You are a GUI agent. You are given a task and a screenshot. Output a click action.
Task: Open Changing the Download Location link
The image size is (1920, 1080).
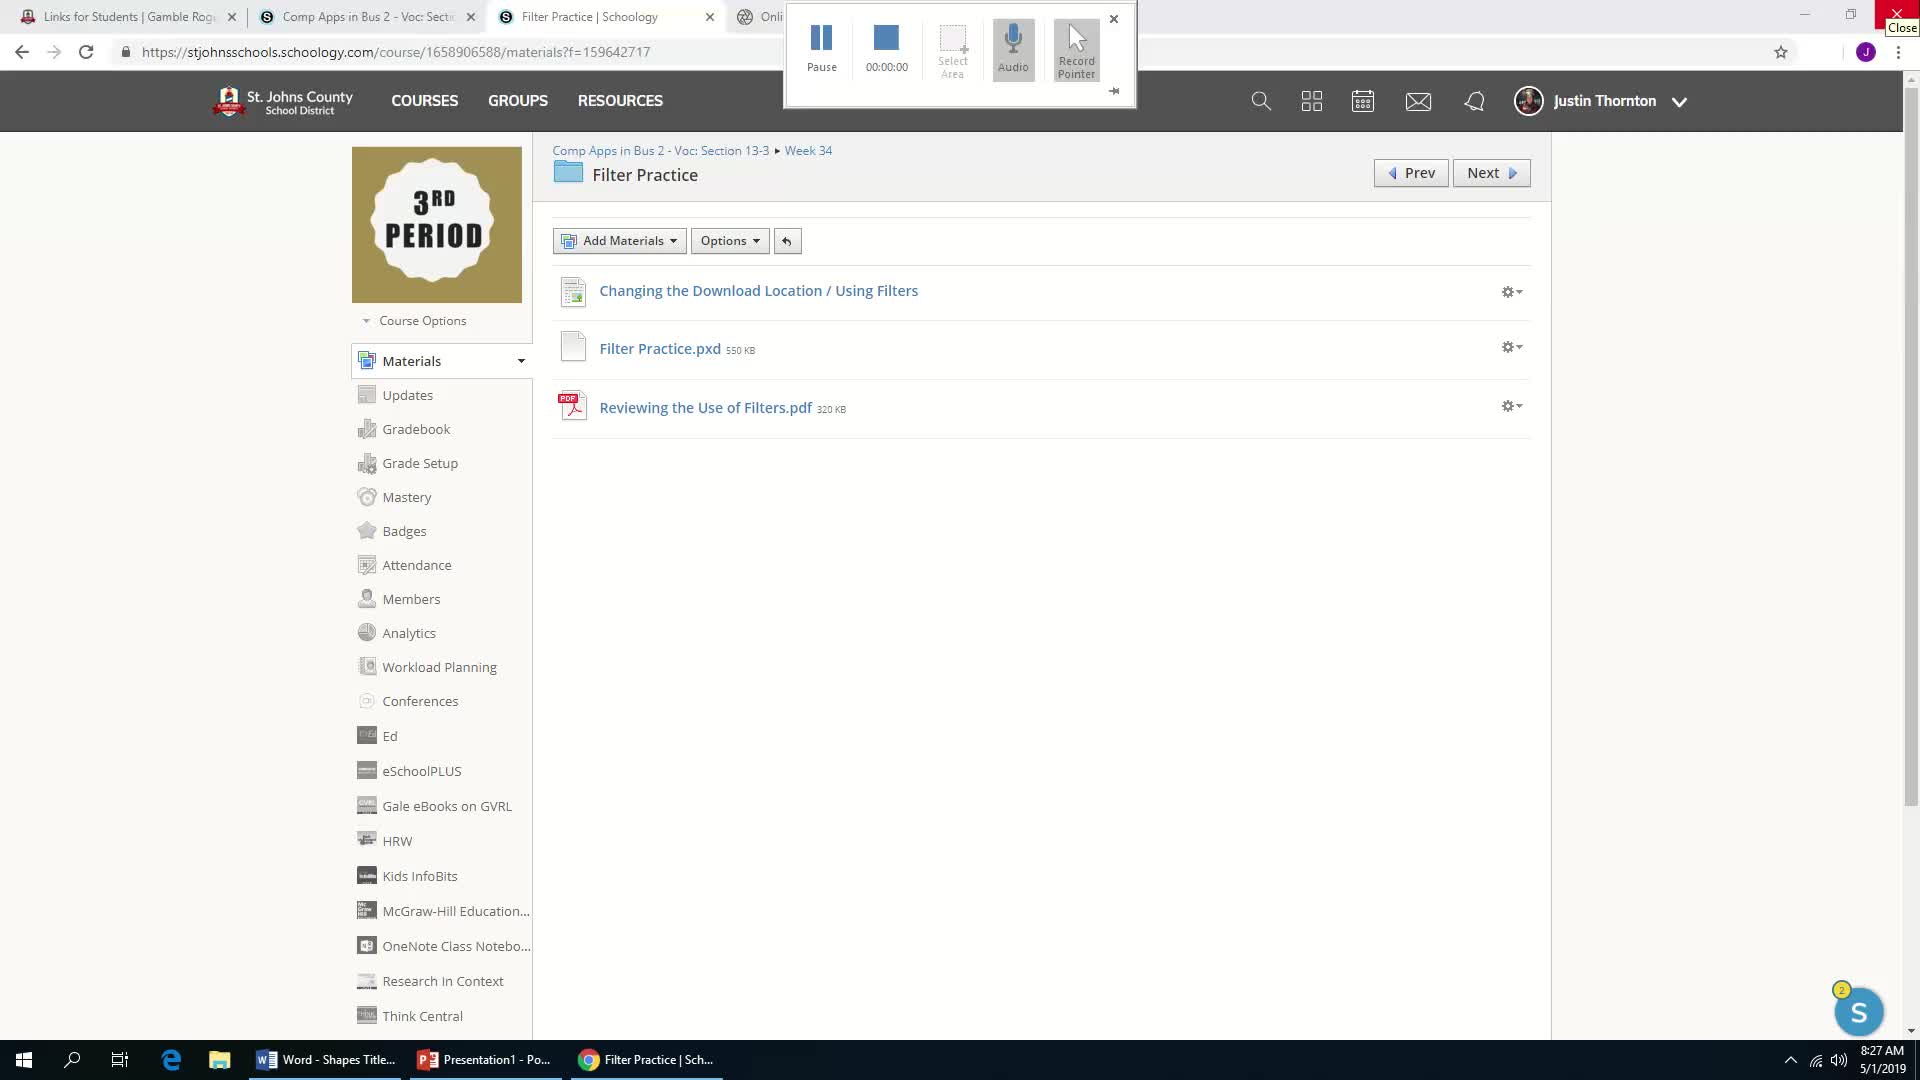pyautogui.click(x=758, y=290)
